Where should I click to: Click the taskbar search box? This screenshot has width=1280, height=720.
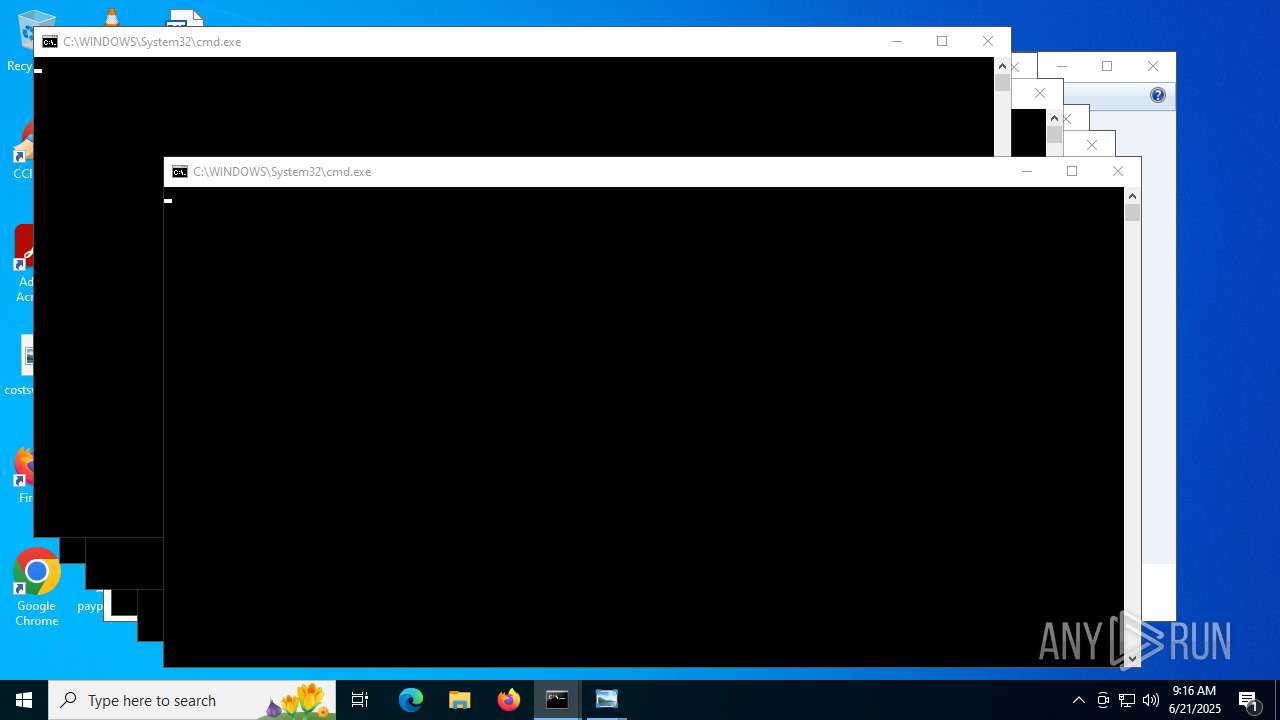click(192, 700)
